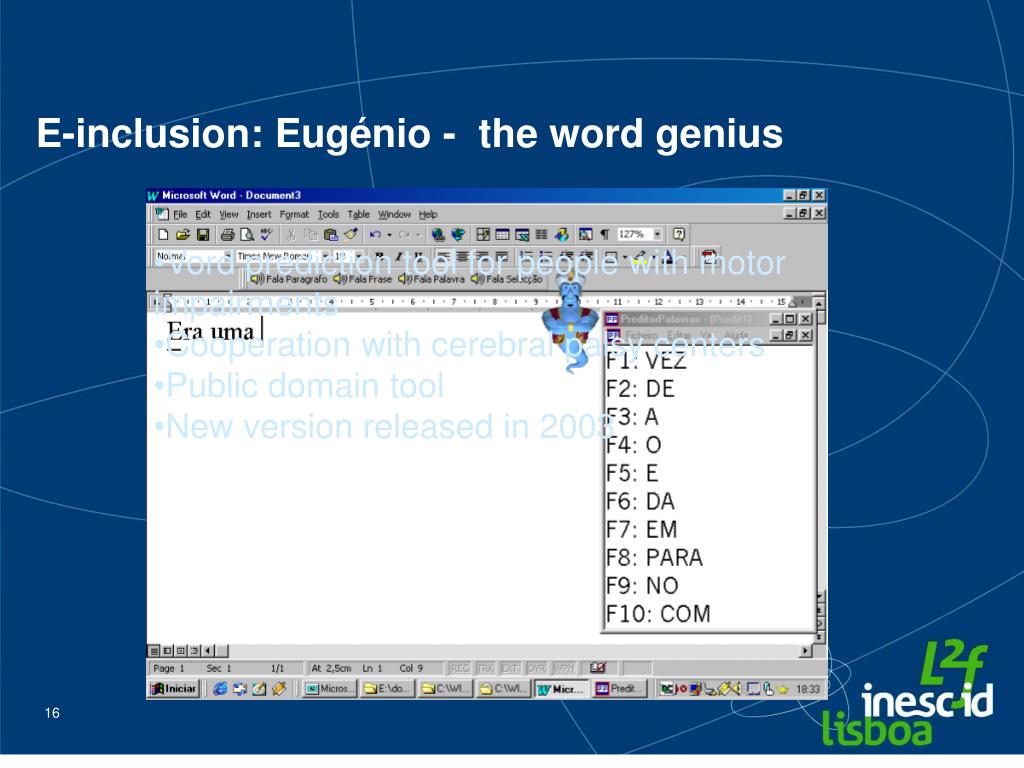Copy selection using the Copy icon
1024x768 pixels.
(x=311, y=234)
